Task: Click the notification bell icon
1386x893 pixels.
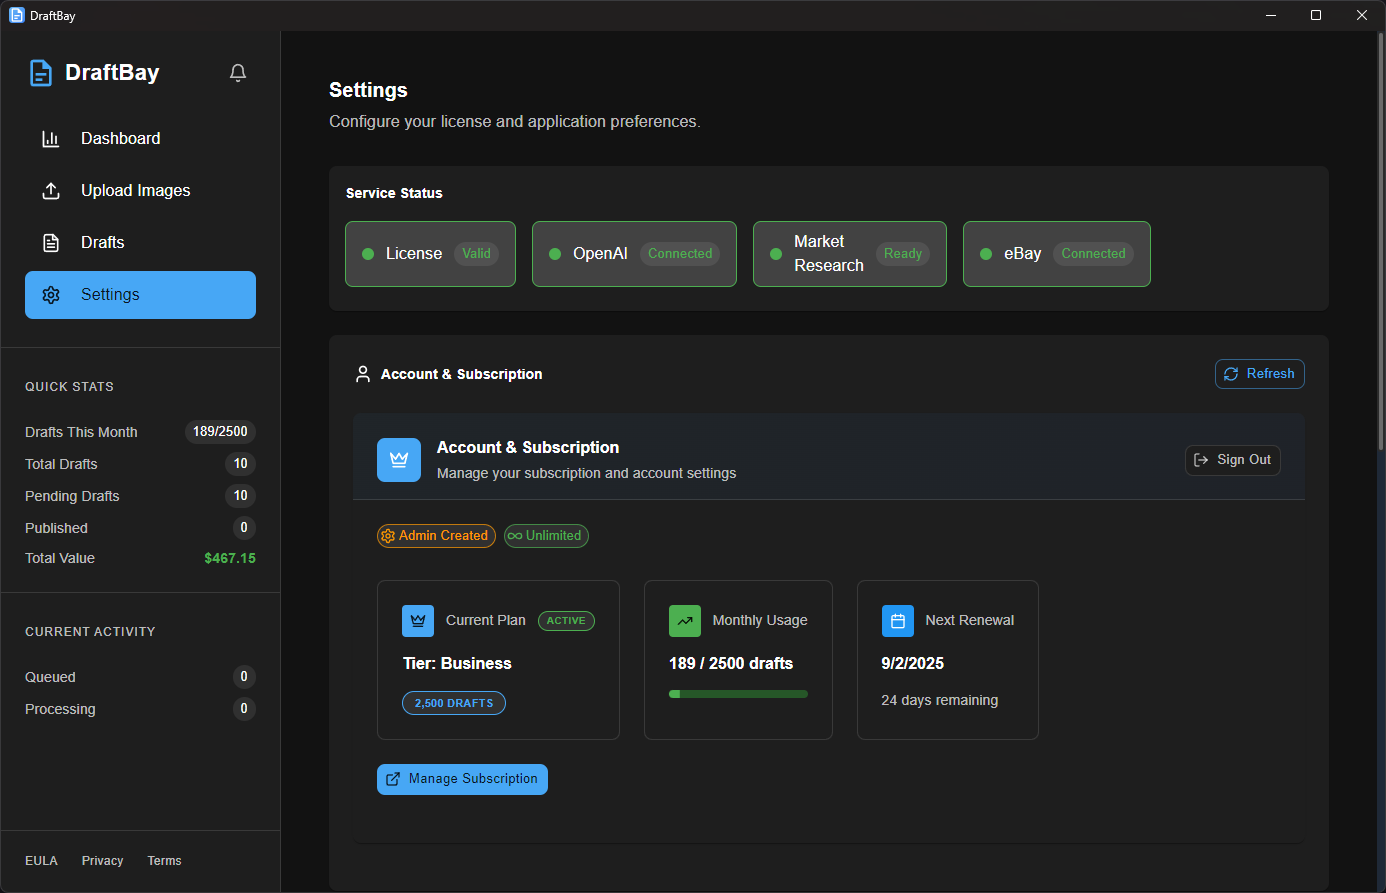Action: (238, 73)
